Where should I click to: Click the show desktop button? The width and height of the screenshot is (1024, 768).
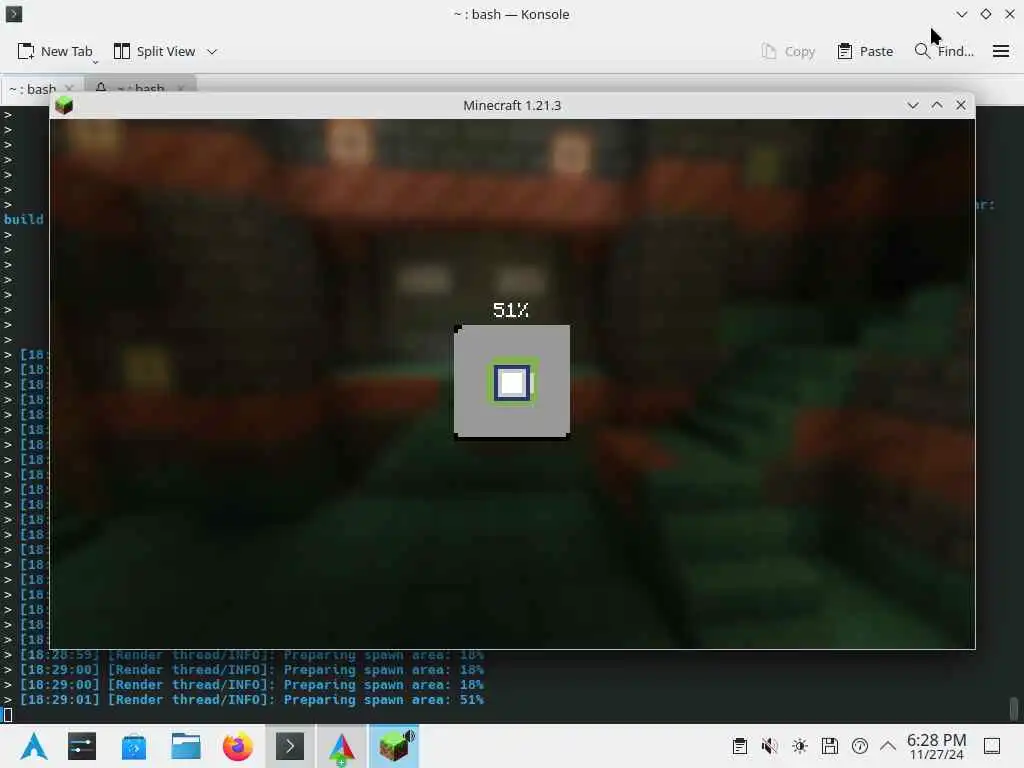pyautogui.click(x=992, y=746)
